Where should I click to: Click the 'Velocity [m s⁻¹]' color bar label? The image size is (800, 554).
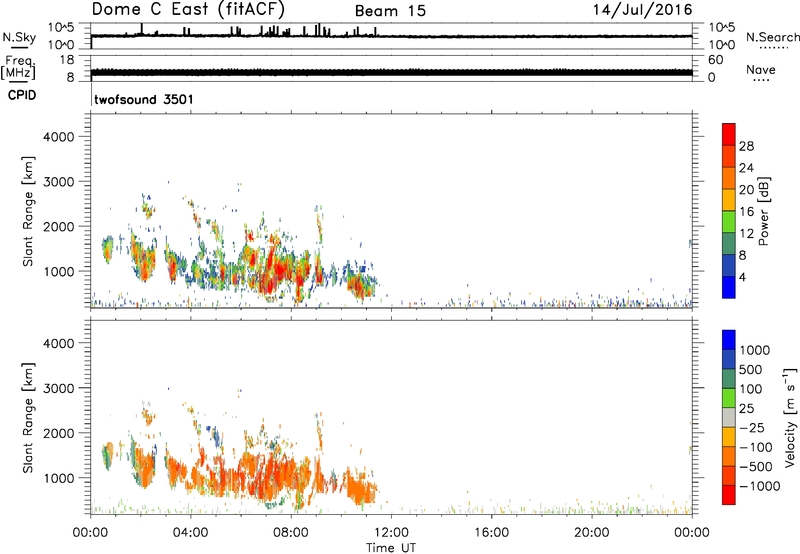tap(790, 417)
